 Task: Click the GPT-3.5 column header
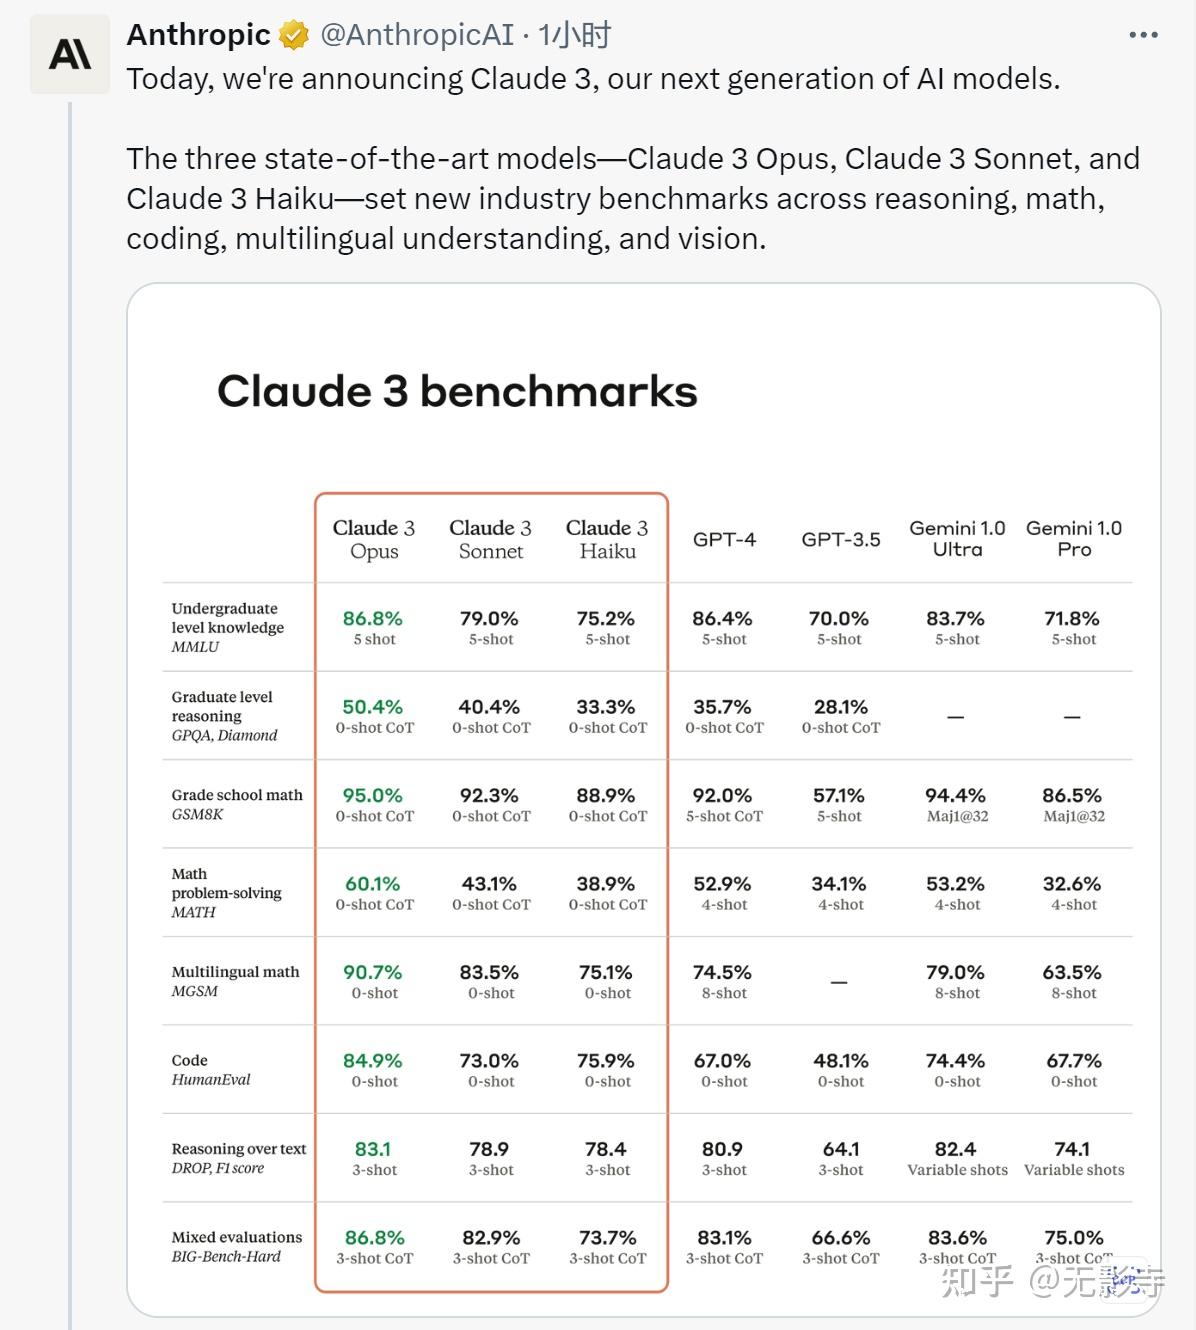click(x=840, y=540)
